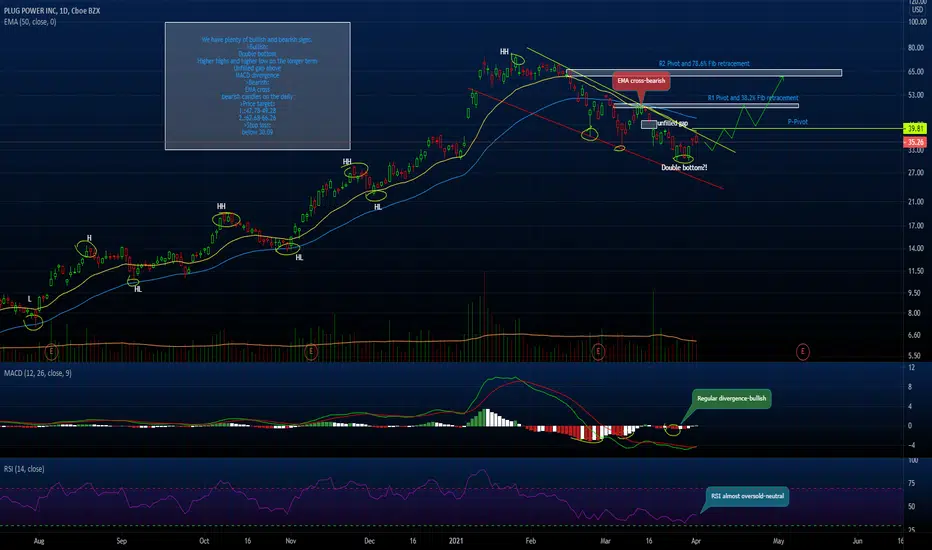This screenshot has height=550, width=932.
Task: Click the single H swing label
Action: (89, 238)
